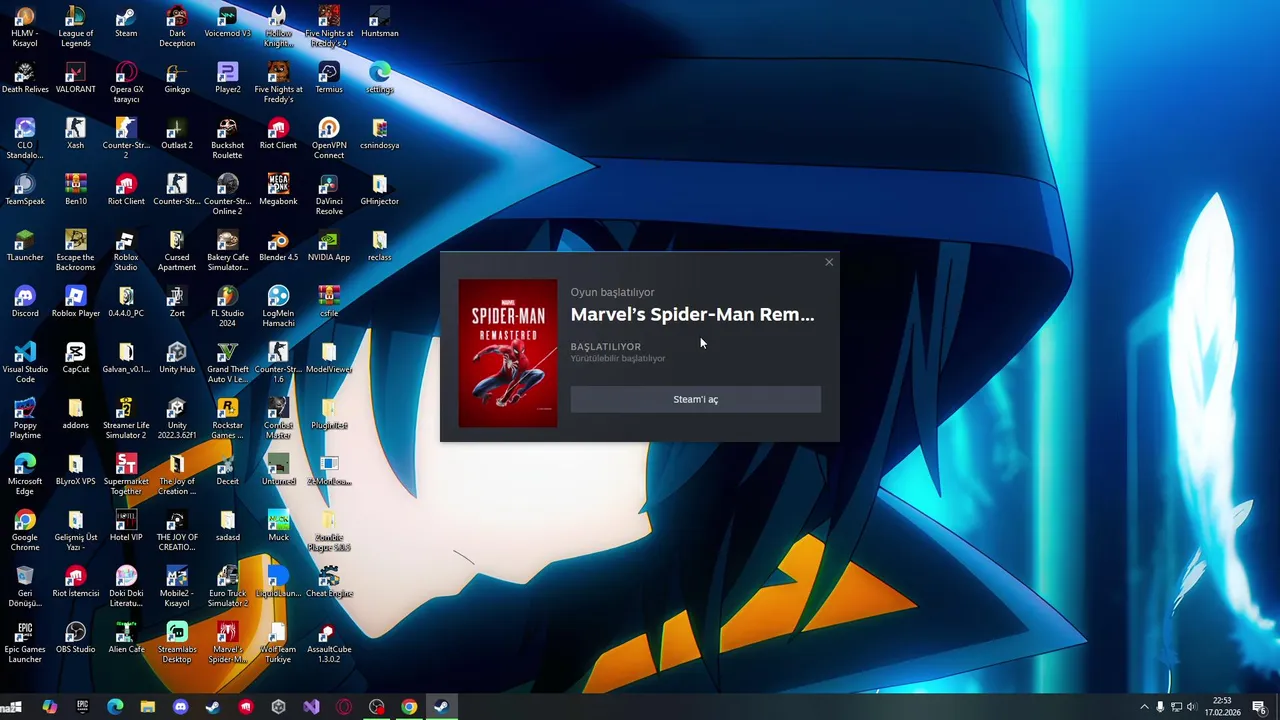This screenshot has width=1280, height=720.
Task: Open Google Chrome from the taskbar
Action: pyautogui.click(x=409, y=707)
